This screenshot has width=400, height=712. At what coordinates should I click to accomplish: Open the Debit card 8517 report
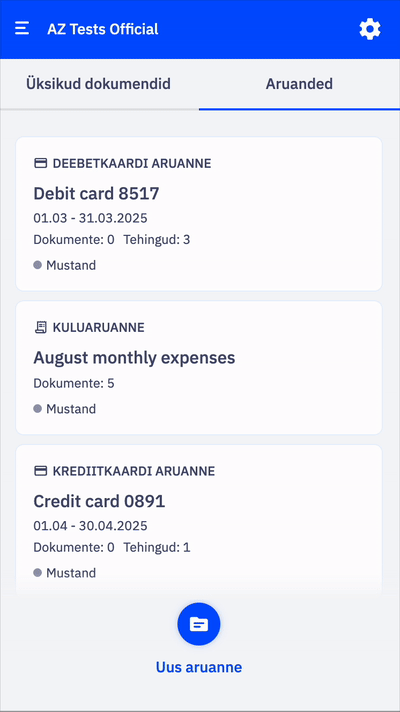coord(199,214)
